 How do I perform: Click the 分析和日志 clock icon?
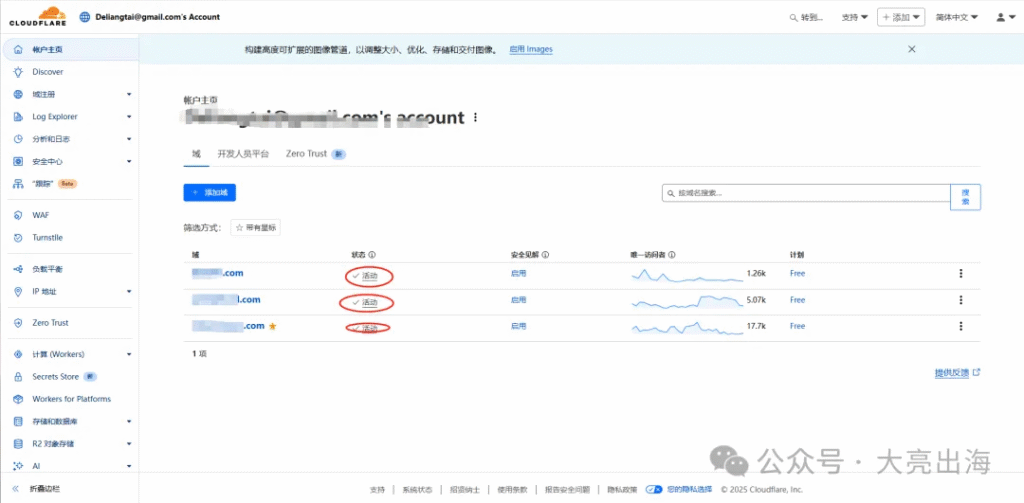[x=18, y=139]
